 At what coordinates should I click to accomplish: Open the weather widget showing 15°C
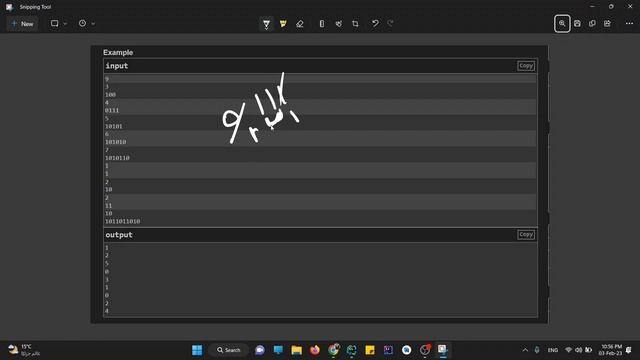(x=24, y=350)
